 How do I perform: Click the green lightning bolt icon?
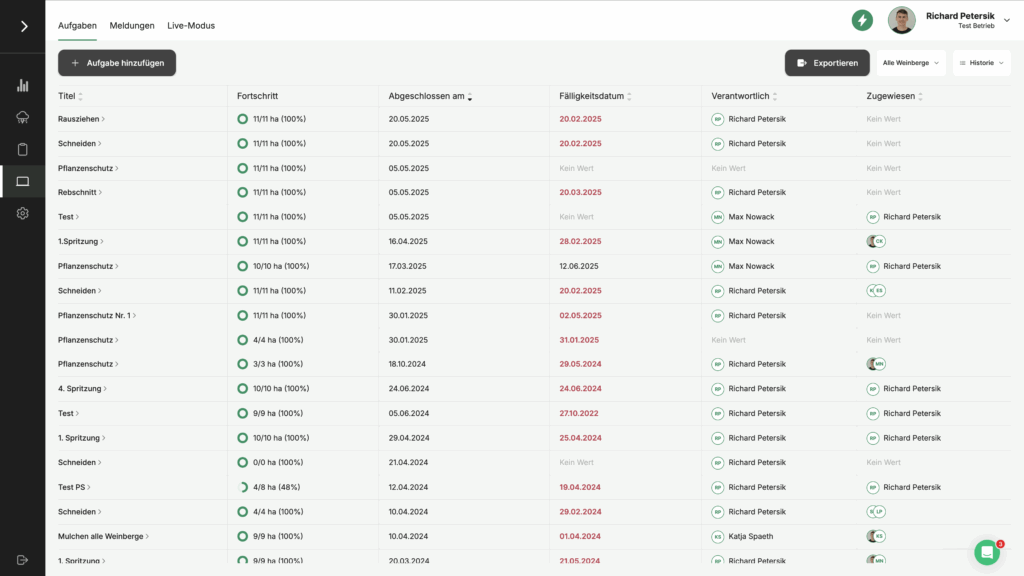point(862,20)
